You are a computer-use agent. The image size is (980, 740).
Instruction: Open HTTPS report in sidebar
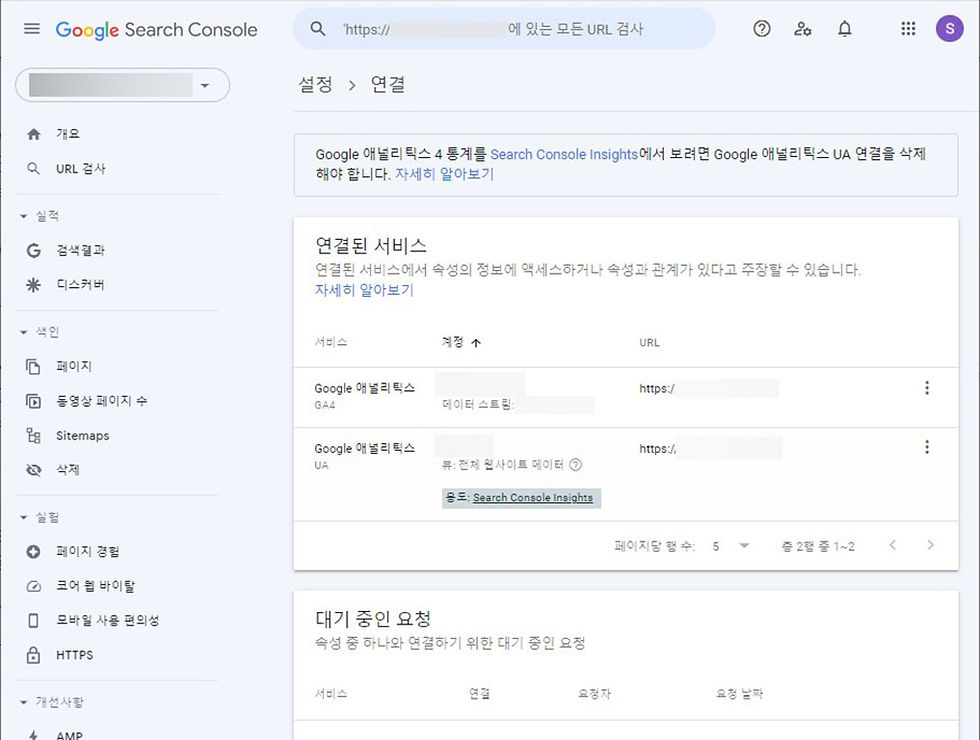coord(74,655)
